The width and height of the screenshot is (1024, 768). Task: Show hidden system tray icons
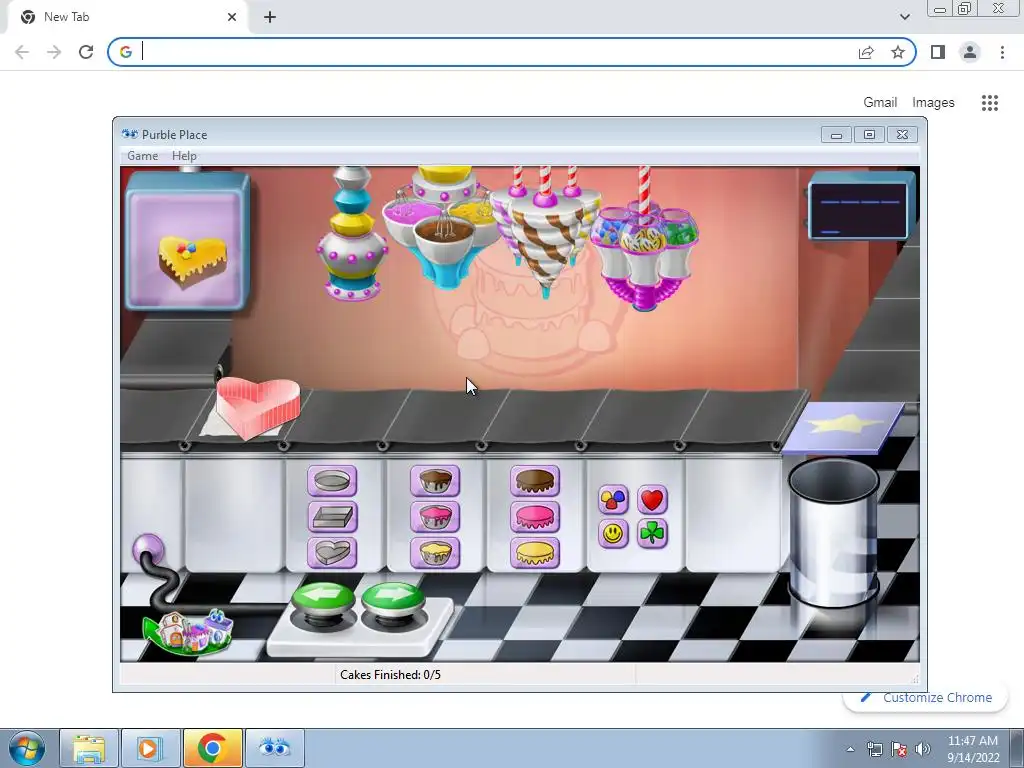[850, 749]
